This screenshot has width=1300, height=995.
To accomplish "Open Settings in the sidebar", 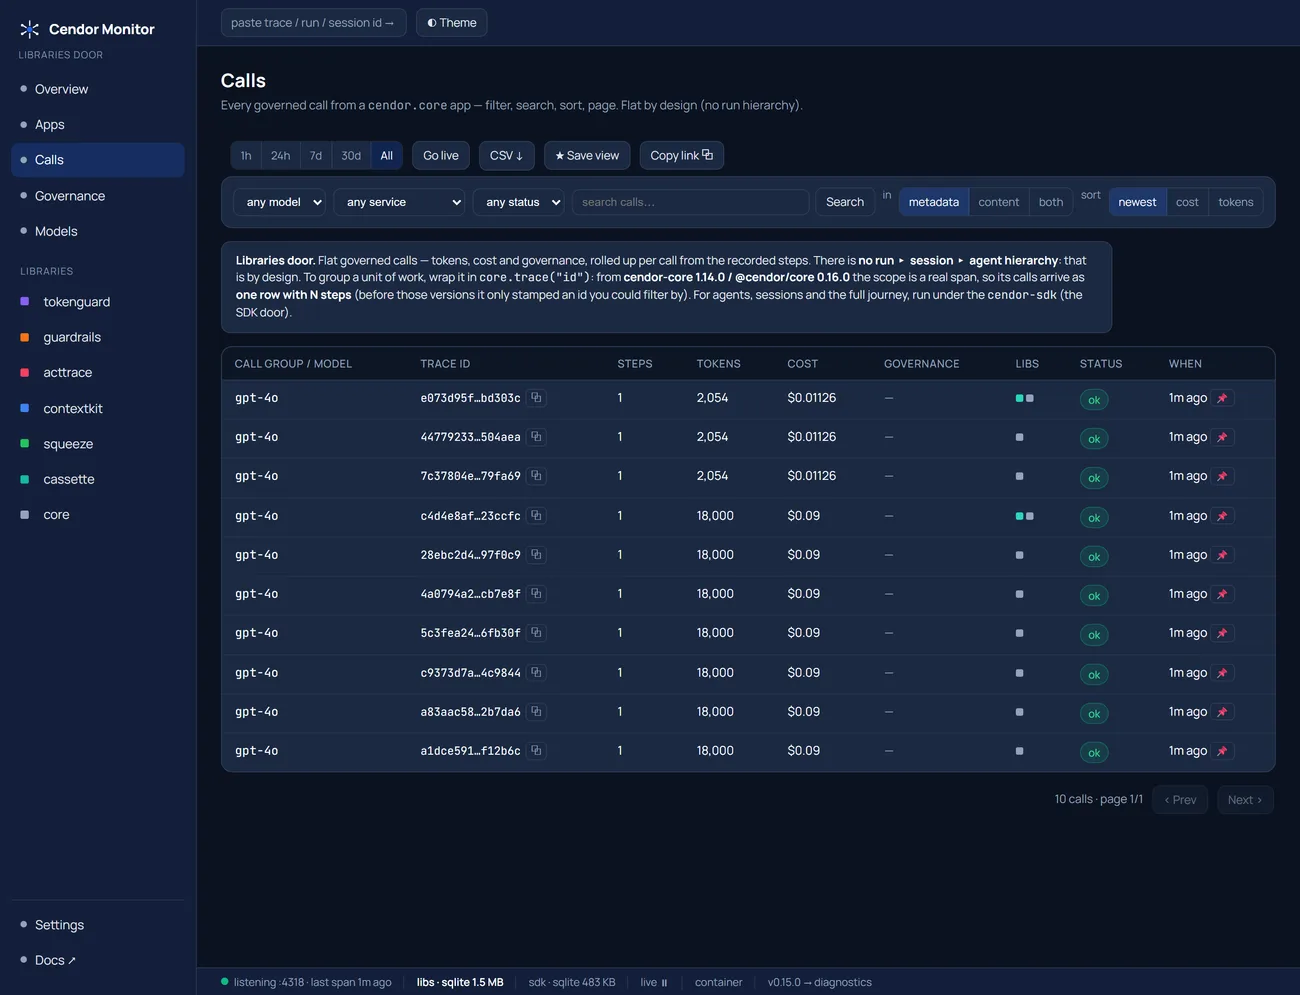I will pos(98,925).
